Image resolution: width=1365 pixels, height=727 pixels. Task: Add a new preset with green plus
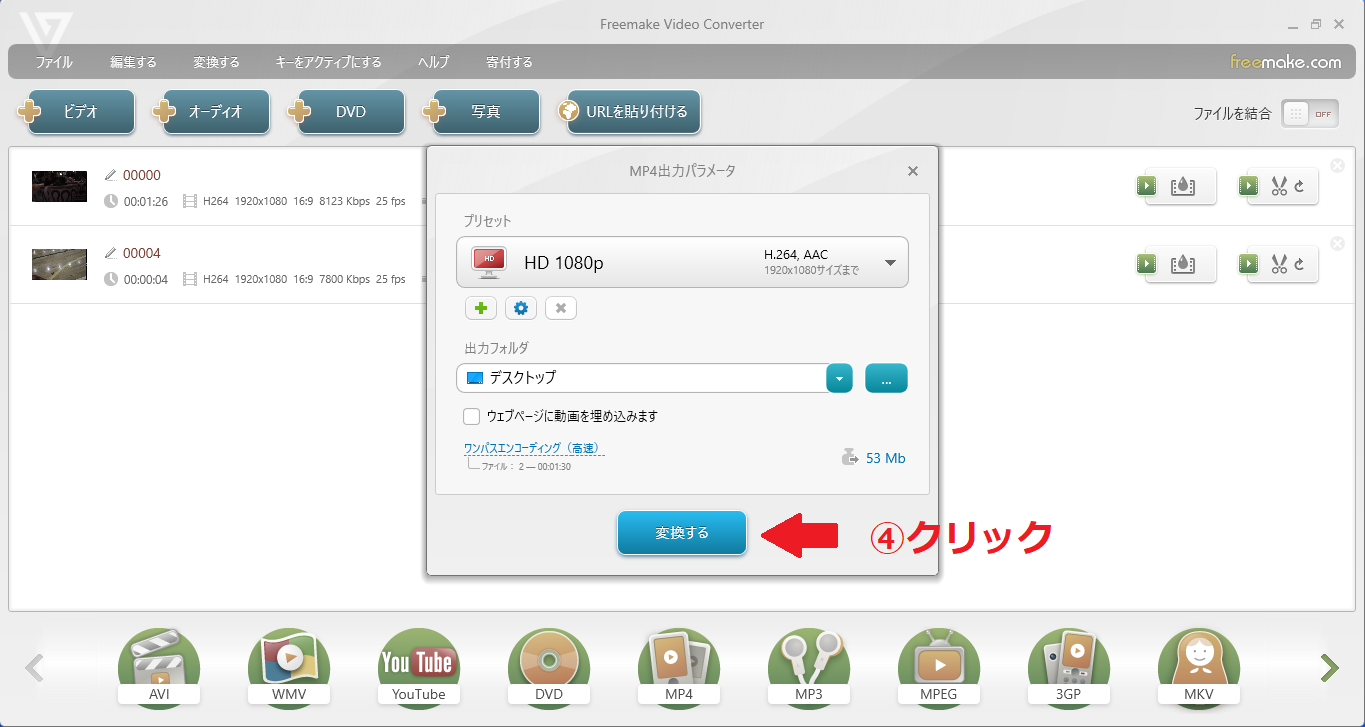(481, 308)
